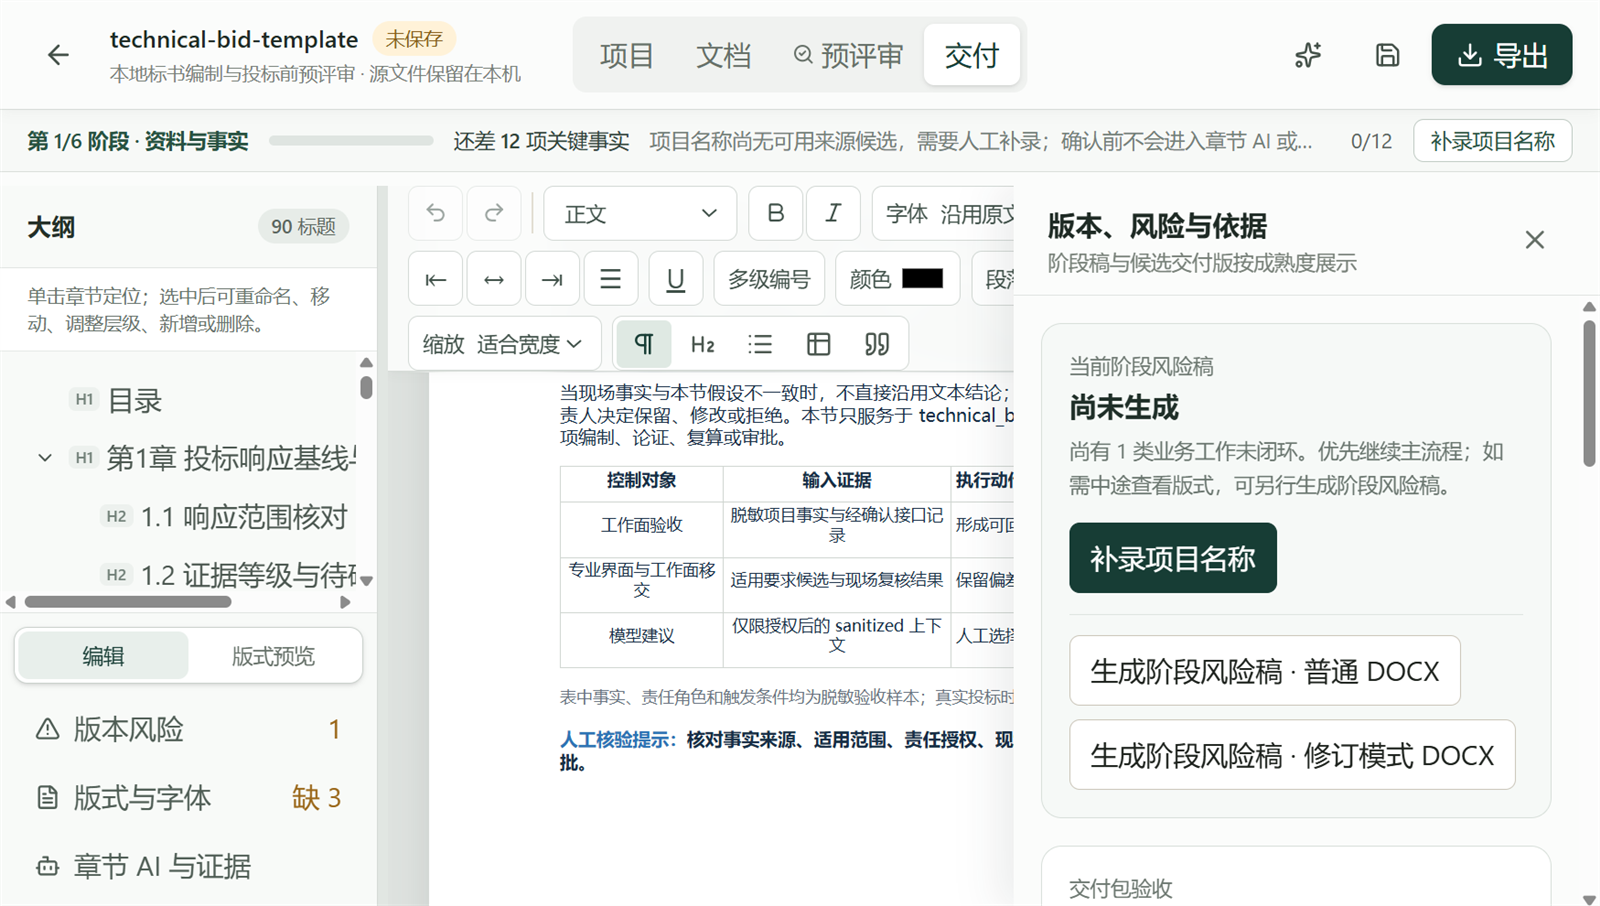Open the AI sparkle assistant icon
Screen dimensions: 1600x906
[x=1308, y=55]
